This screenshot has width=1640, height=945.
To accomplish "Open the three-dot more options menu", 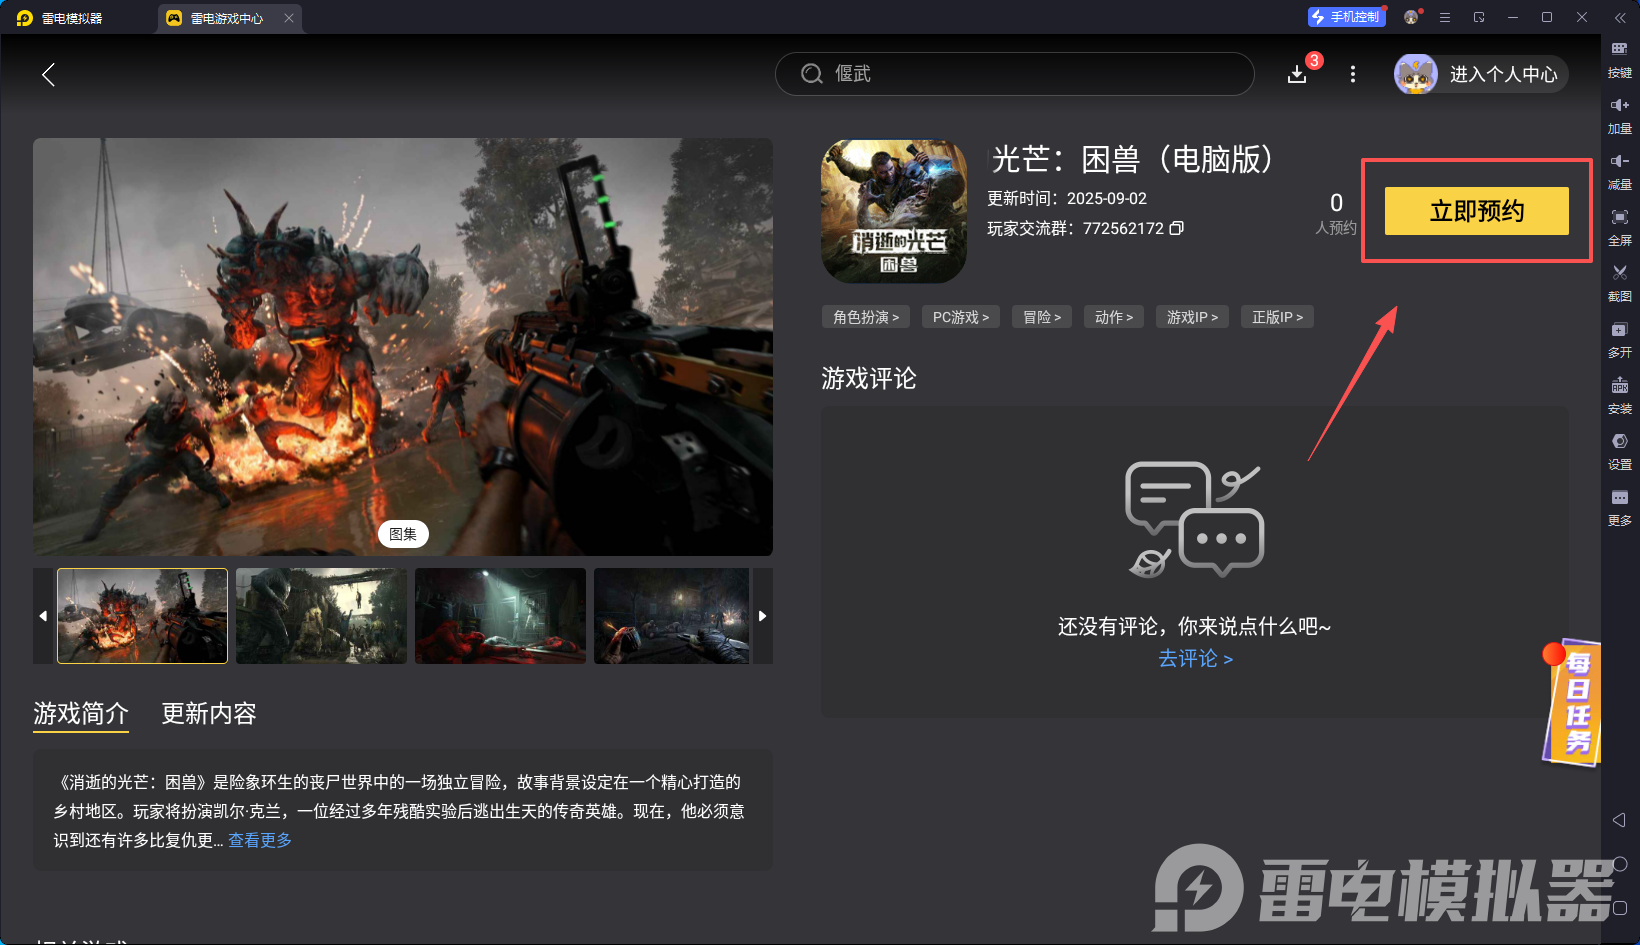I will (x=1353, y=74).
